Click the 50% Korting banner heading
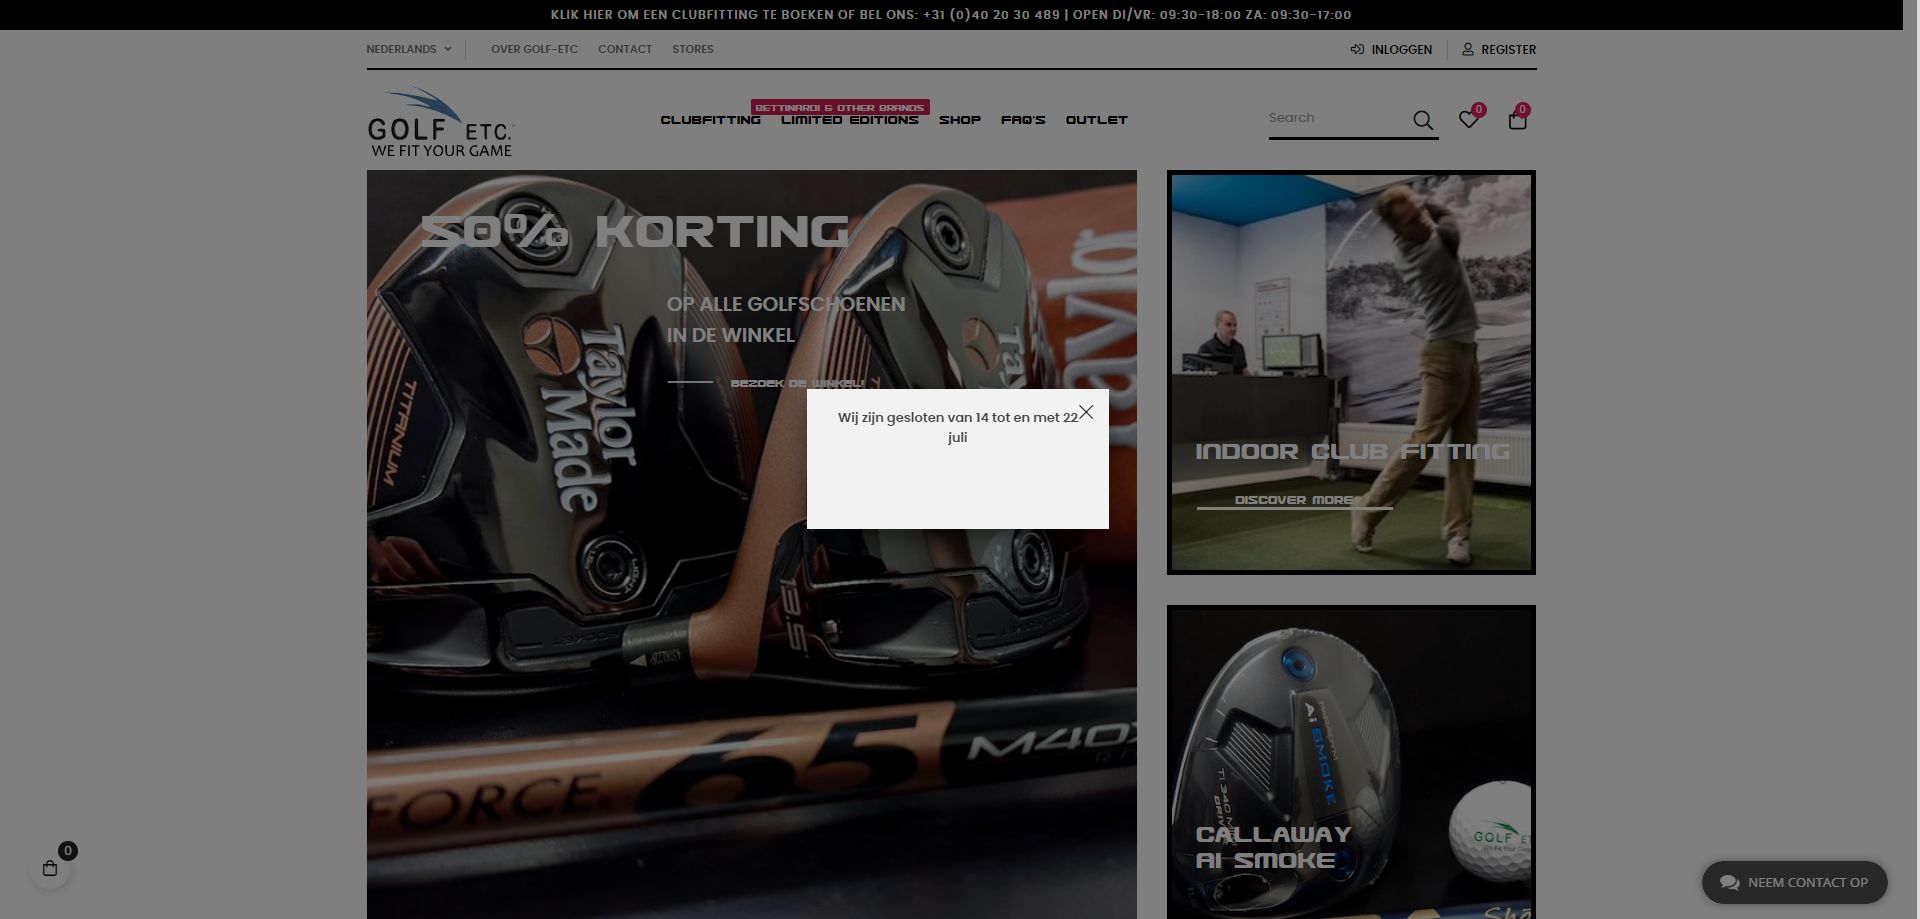This screenshot has width=1920, height=919. (x=635, y=232)
